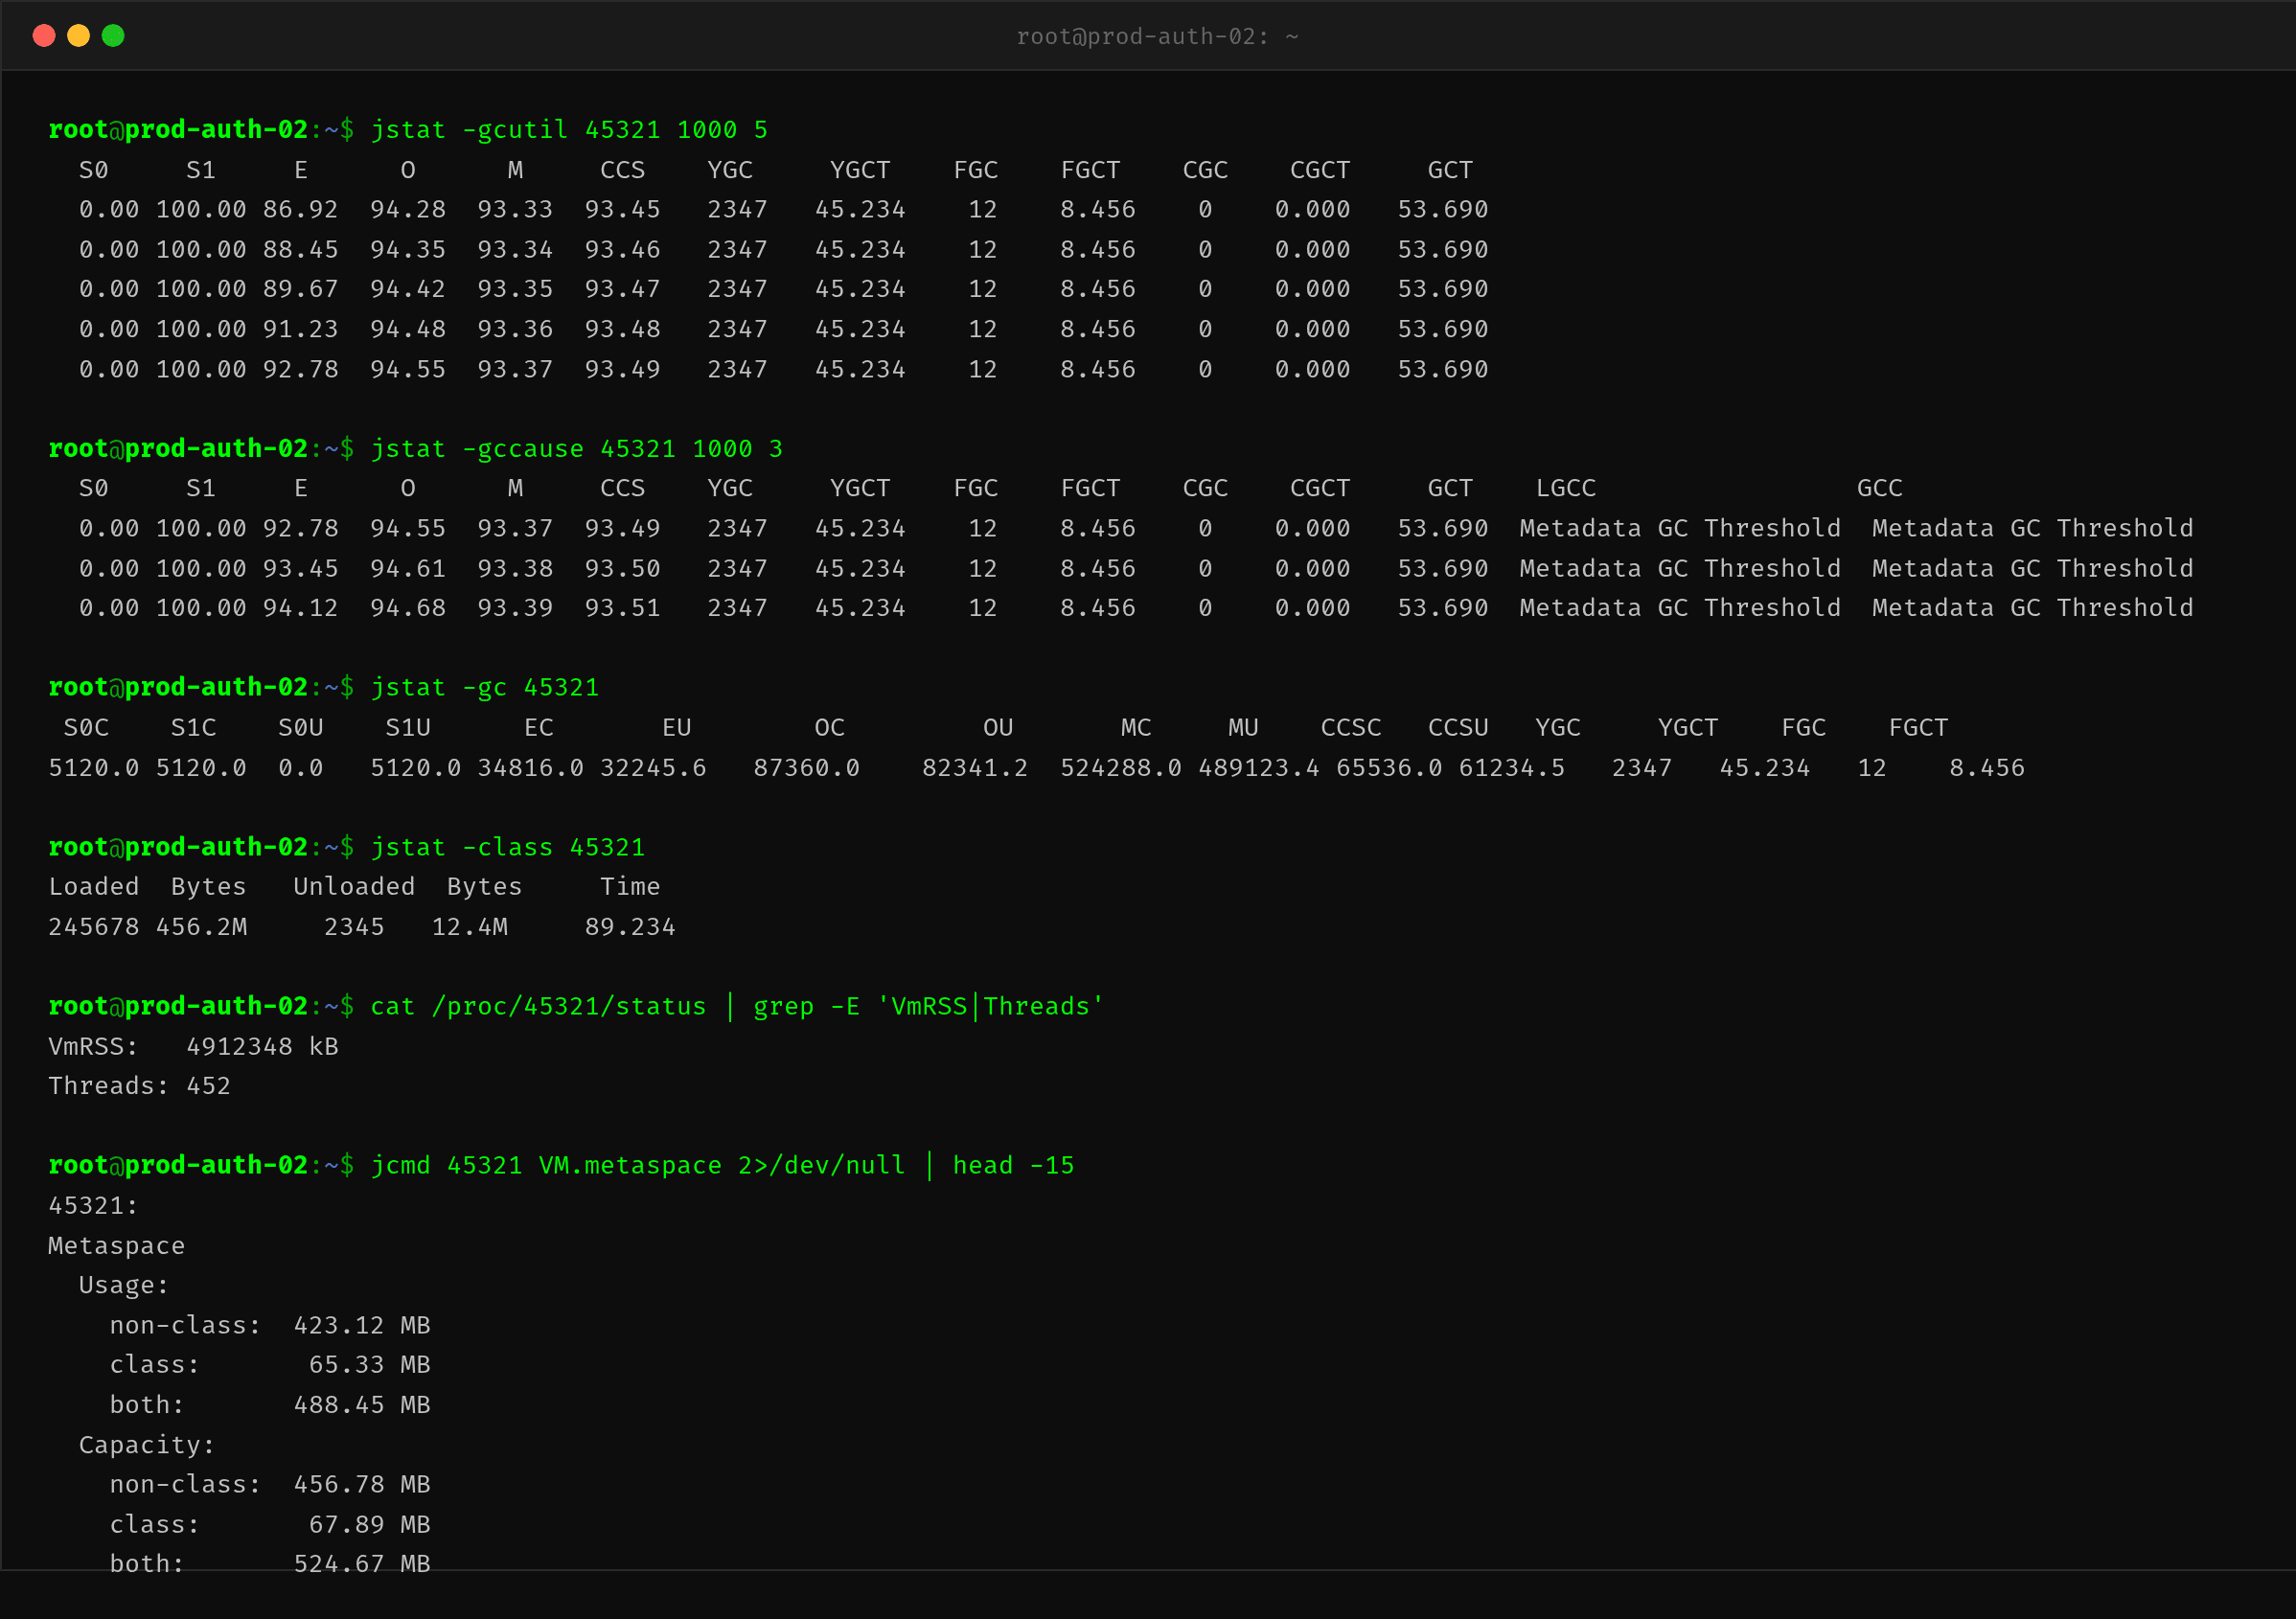Click the LGCC column header
Image resolution: width=2296 pixels, height=1619 pixels.
coord(1566,489)
